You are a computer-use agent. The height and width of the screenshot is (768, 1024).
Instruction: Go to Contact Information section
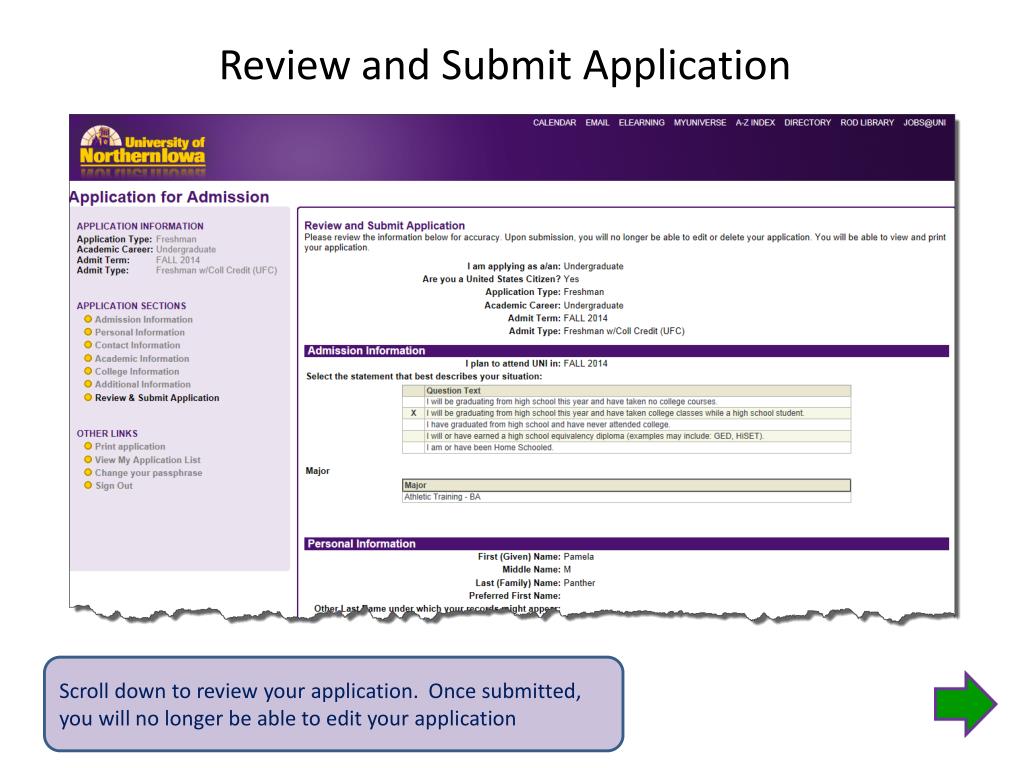[137, 345]
